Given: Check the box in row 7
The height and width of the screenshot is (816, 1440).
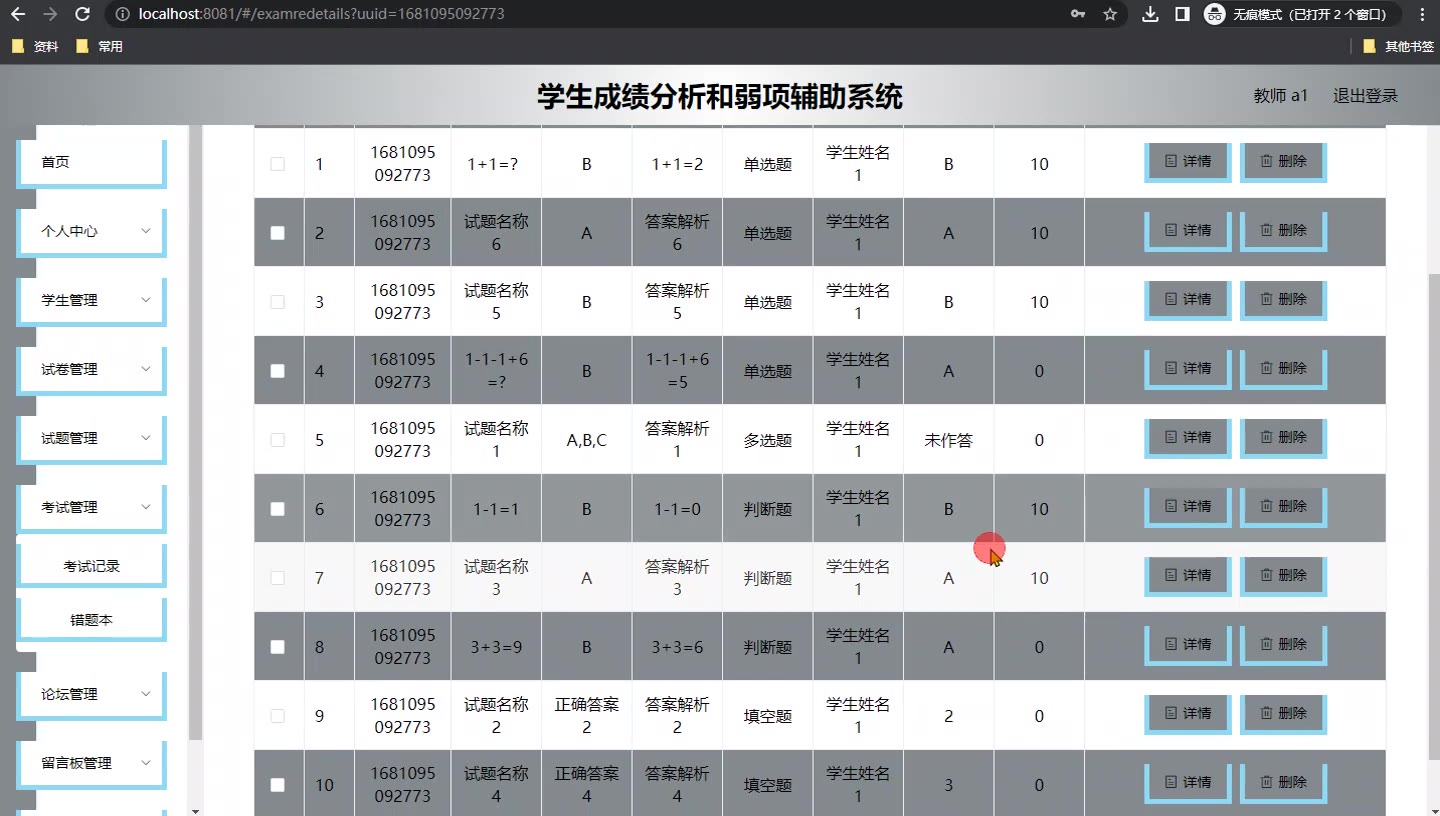Looking at the screenshot, I should (278, 578).
